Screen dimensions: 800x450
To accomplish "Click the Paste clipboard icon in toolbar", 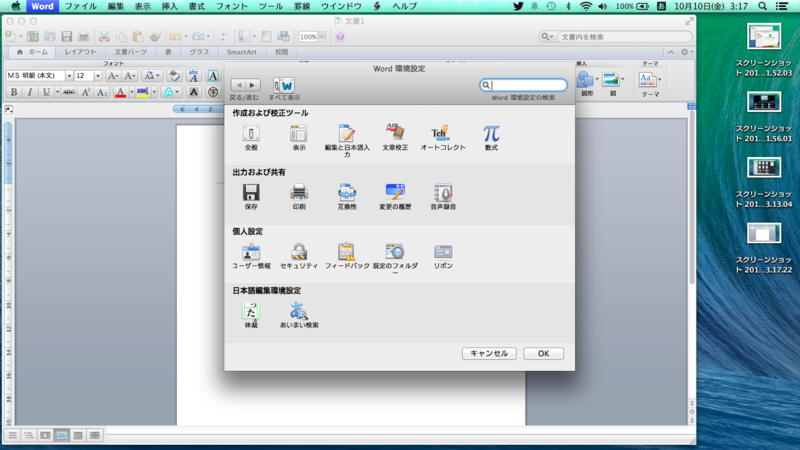I will click(x=138, y=36).
